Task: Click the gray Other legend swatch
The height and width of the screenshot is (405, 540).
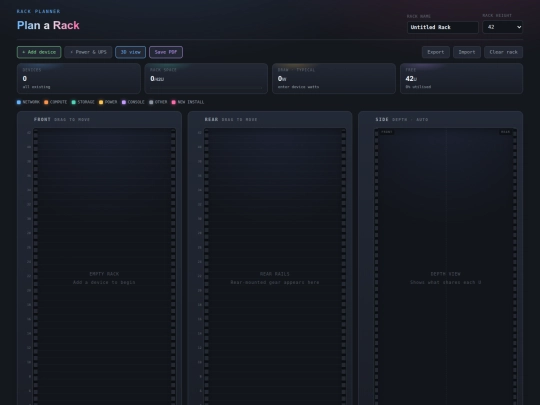Action: (151, 102)
